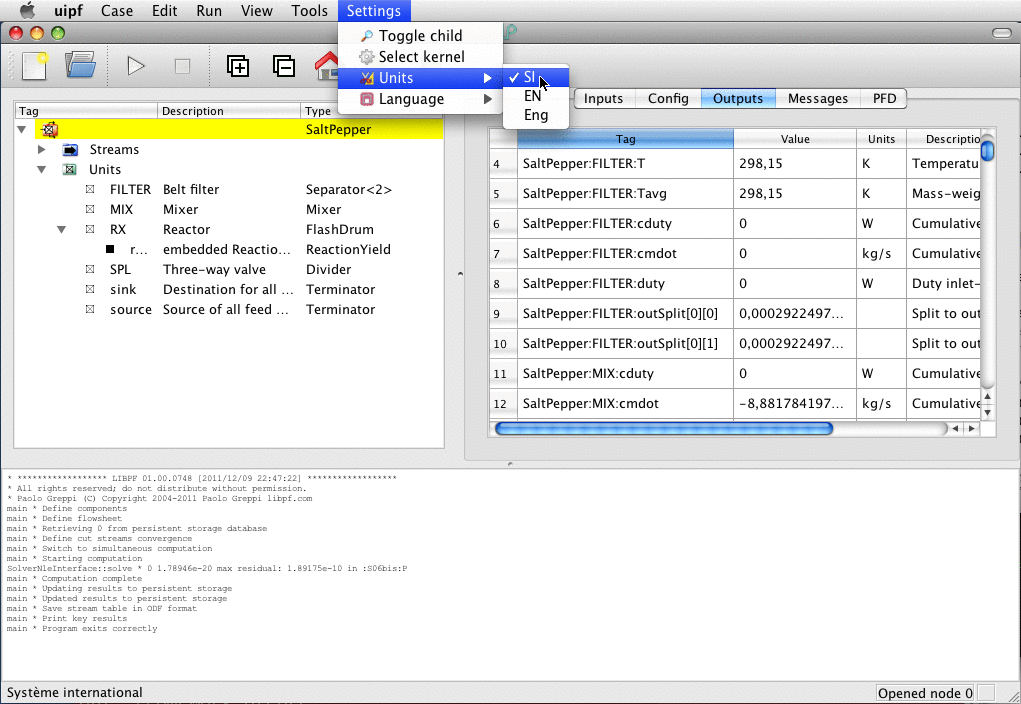Click the Expand all plus icon
This screenshot has width=1021, height=704.
[x=238, y=66]
